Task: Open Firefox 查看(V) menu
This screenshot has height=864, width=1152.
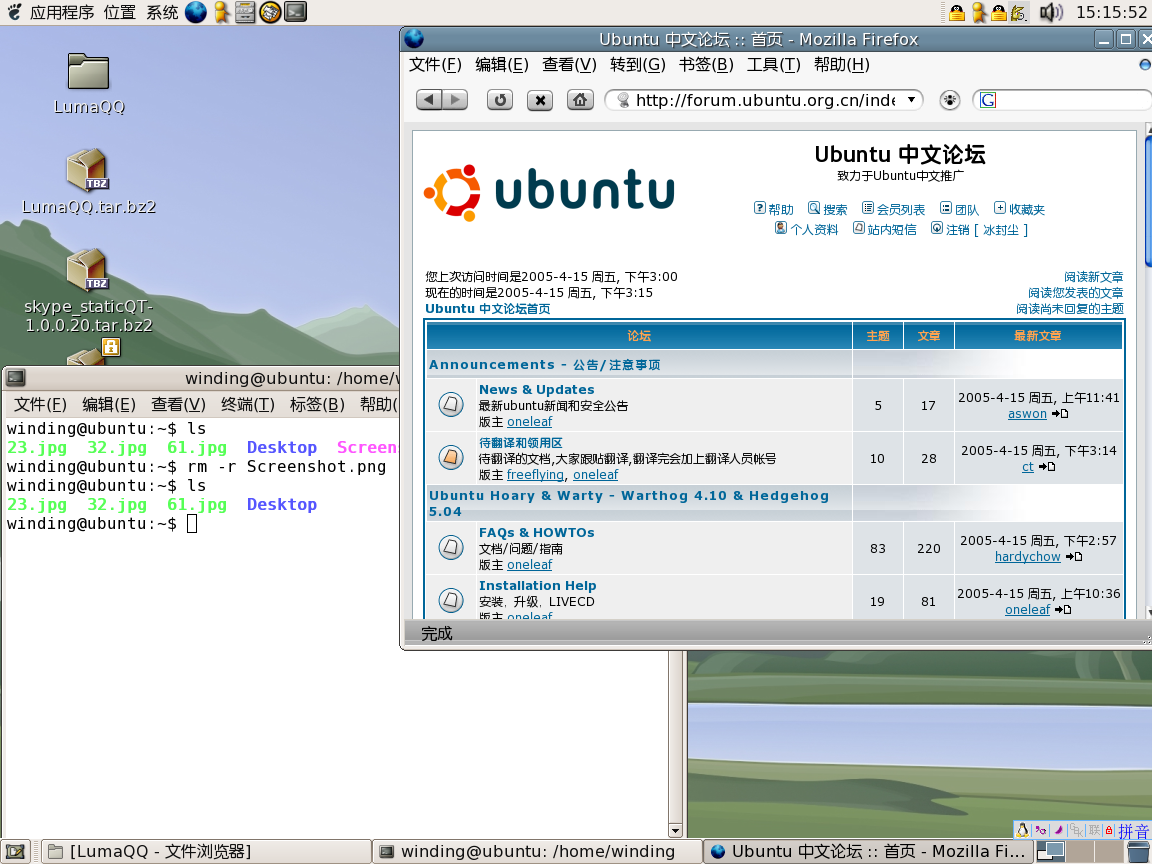Action: (x=569, y=65)
